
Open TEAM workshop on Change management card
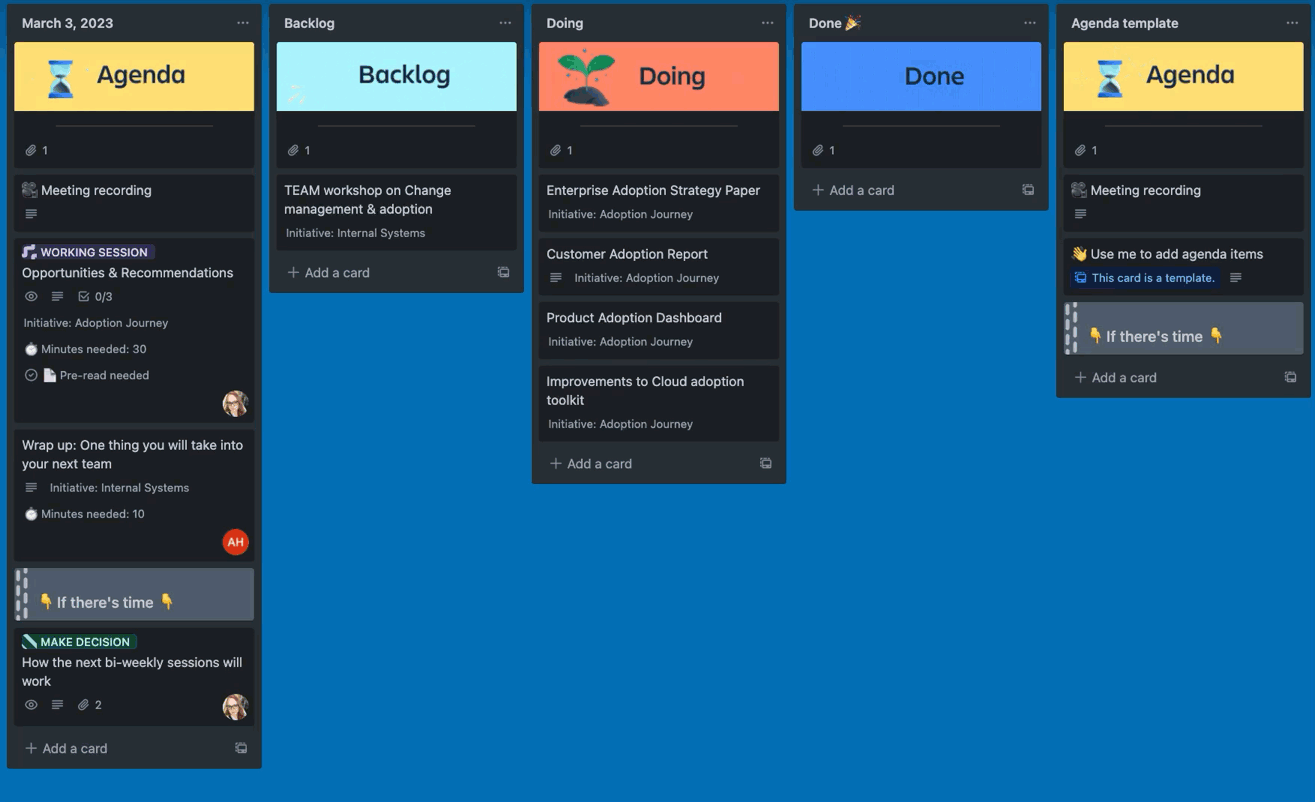[397, 212]
